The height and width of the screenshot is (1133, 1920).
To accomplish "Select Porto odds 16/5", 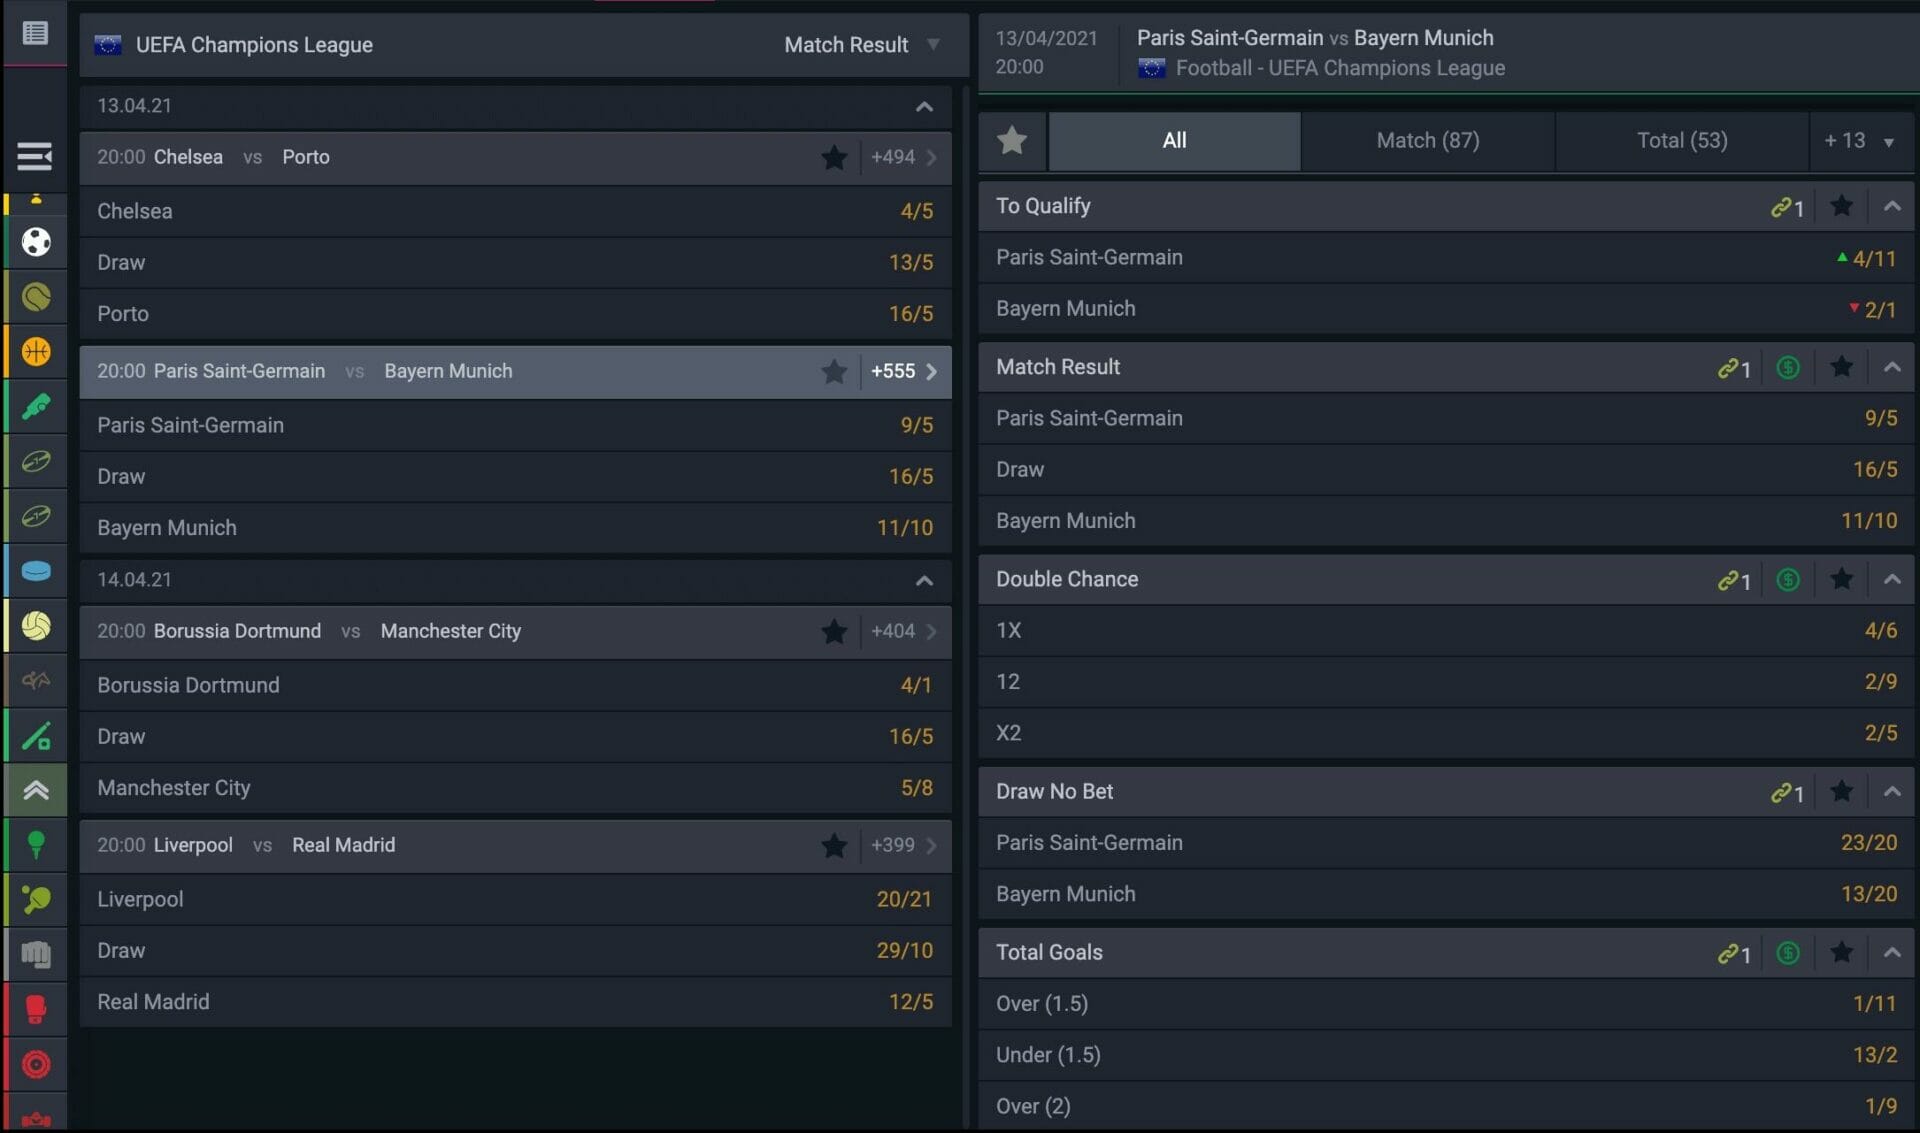I will pos(515,314).
